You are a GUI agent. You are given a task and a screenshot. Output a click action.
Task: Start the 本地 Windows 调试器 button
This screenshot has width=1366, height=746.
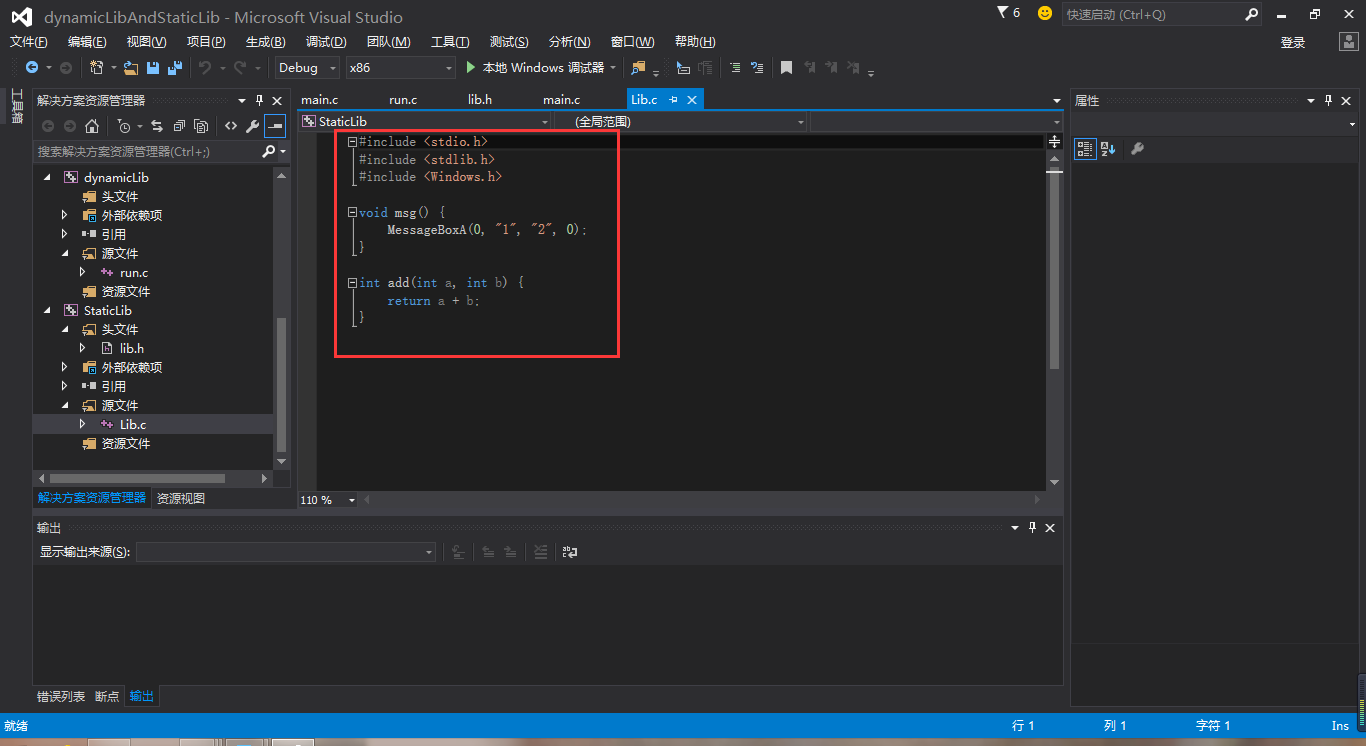pos(535,68)
